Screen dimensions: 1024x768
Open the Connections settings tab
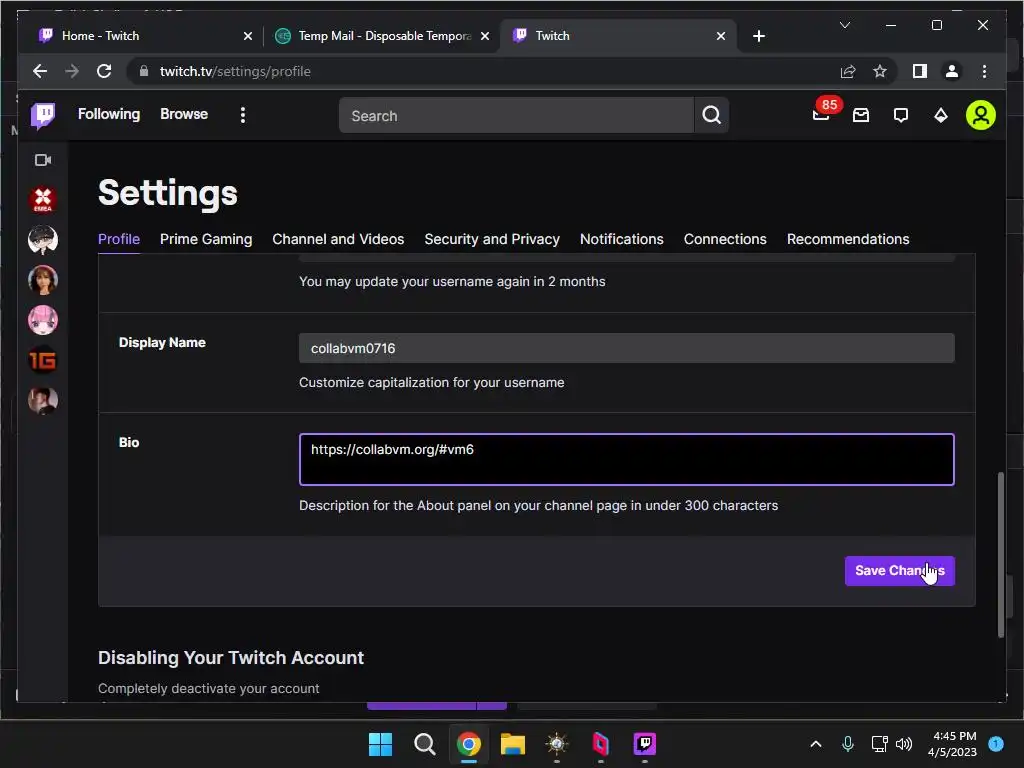[725, 239]
